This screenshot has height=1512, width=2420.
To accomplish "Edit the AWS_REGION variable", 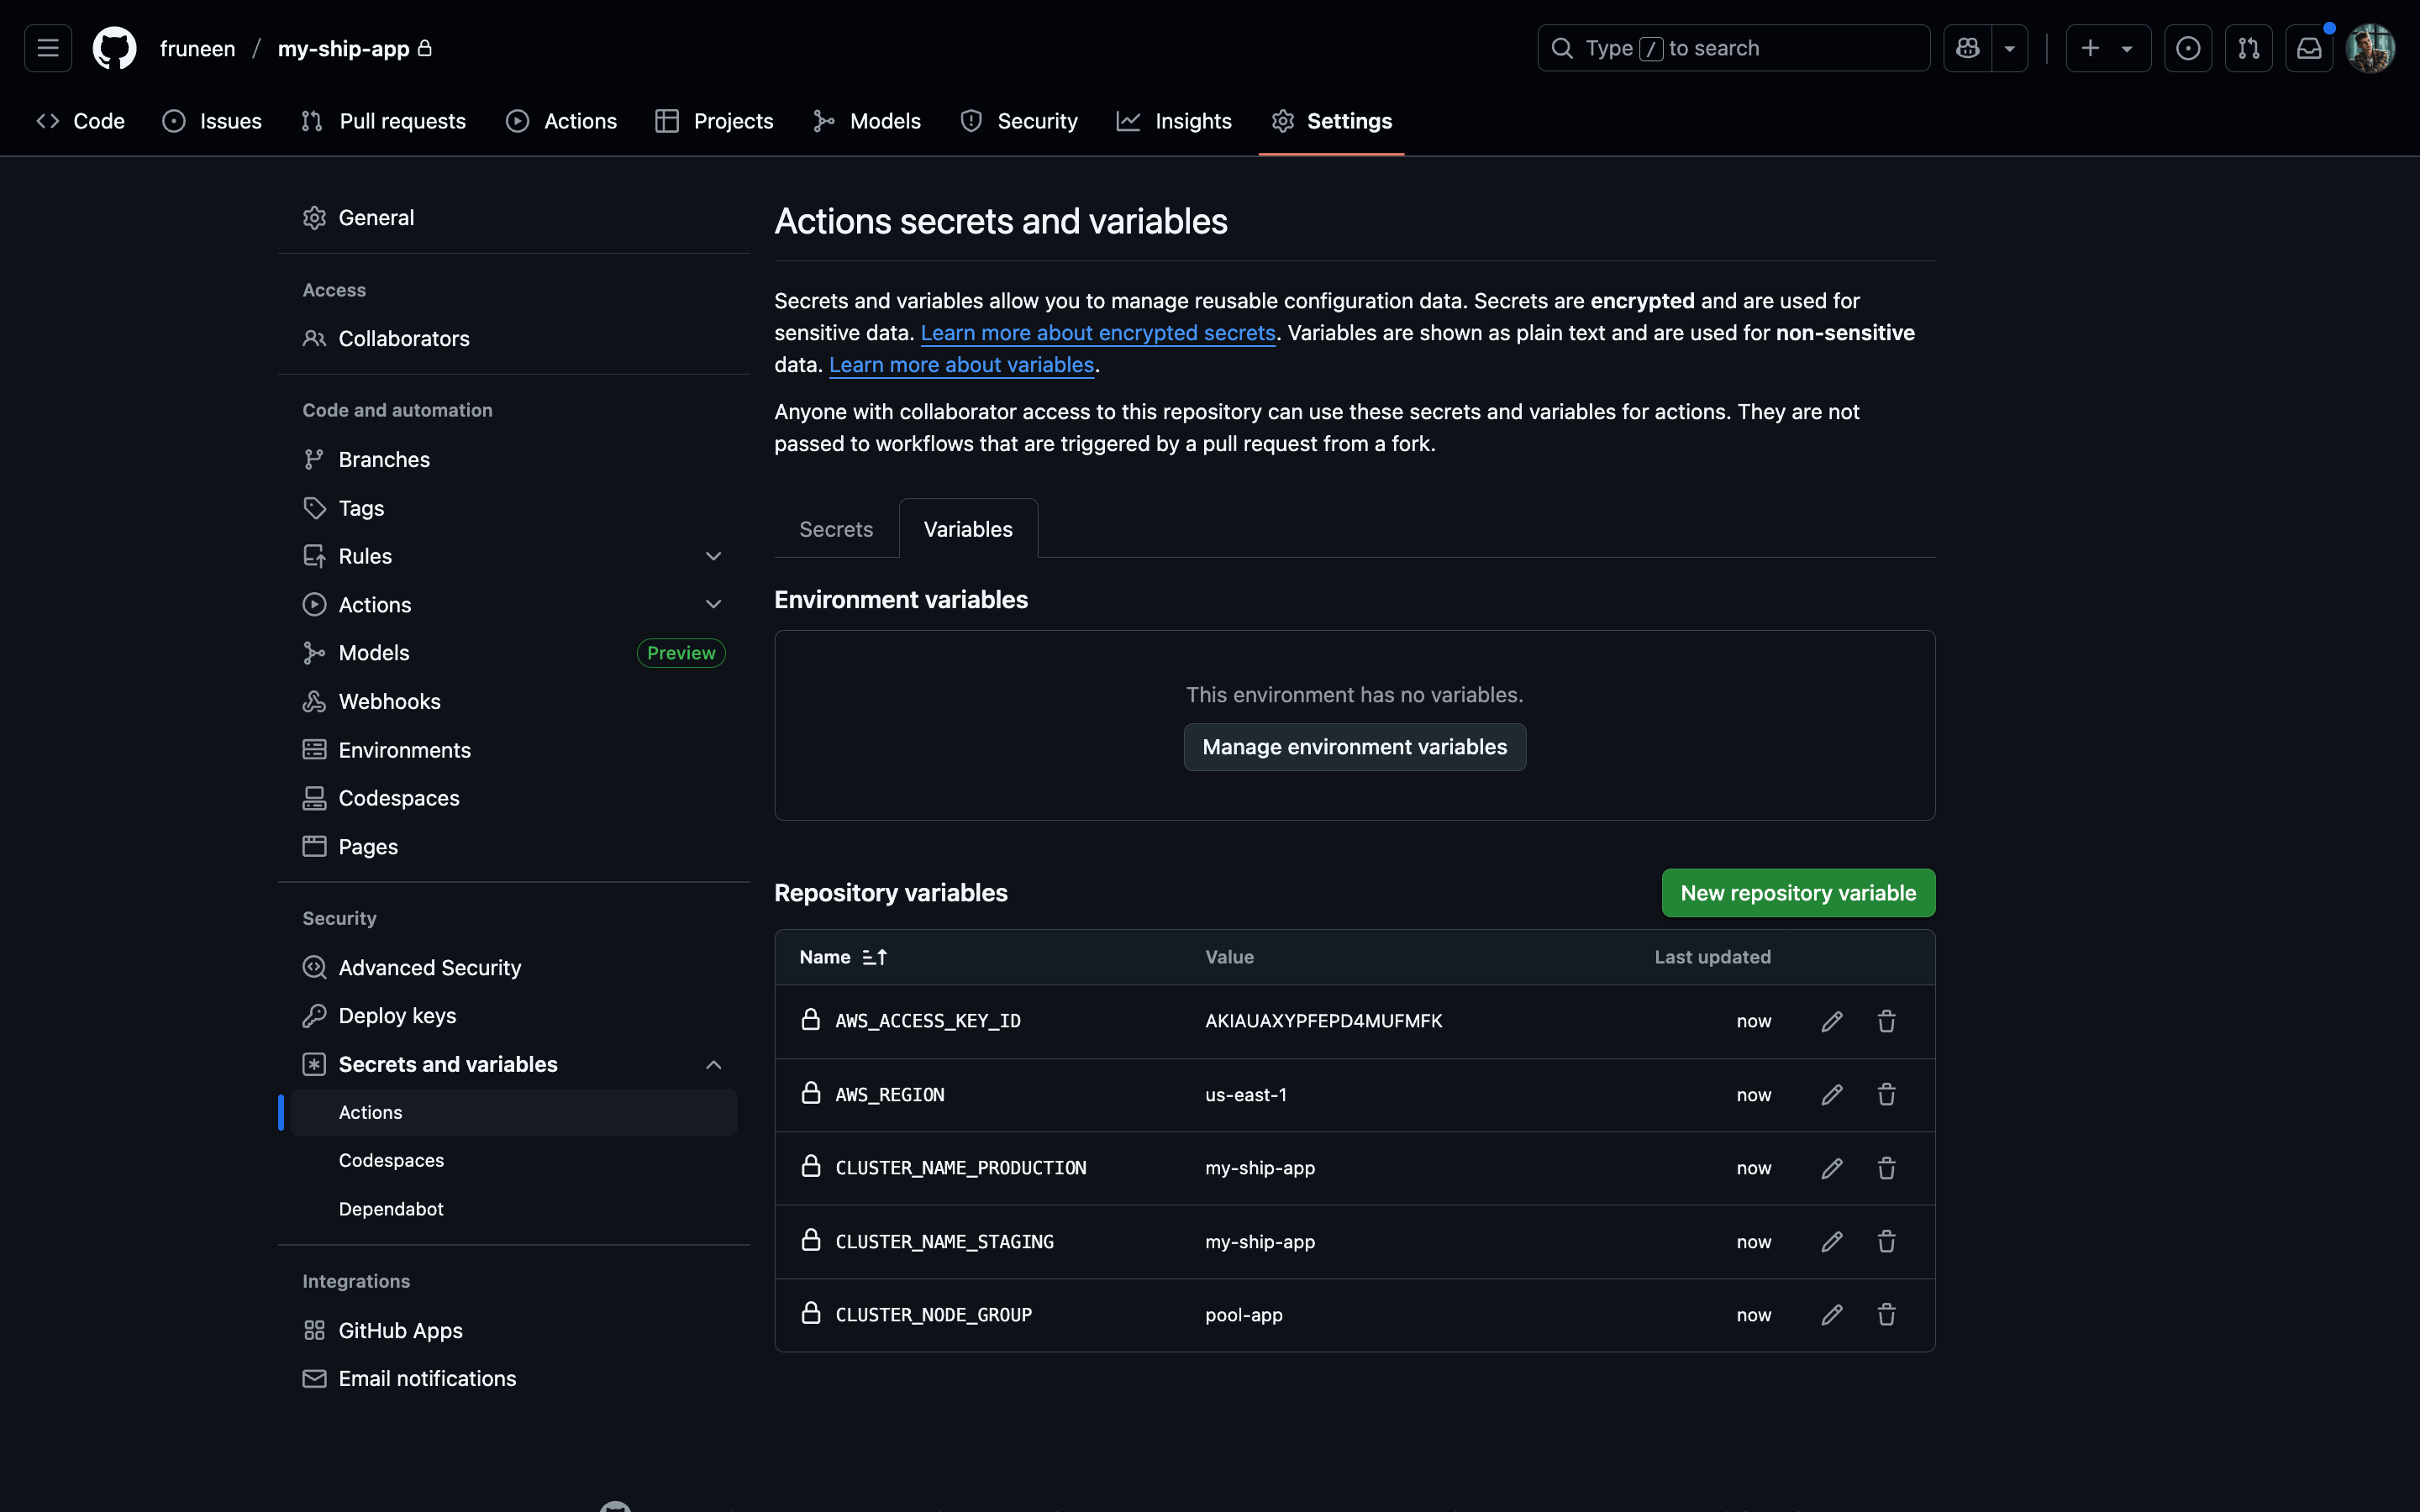I will tap(1831, 1094).
